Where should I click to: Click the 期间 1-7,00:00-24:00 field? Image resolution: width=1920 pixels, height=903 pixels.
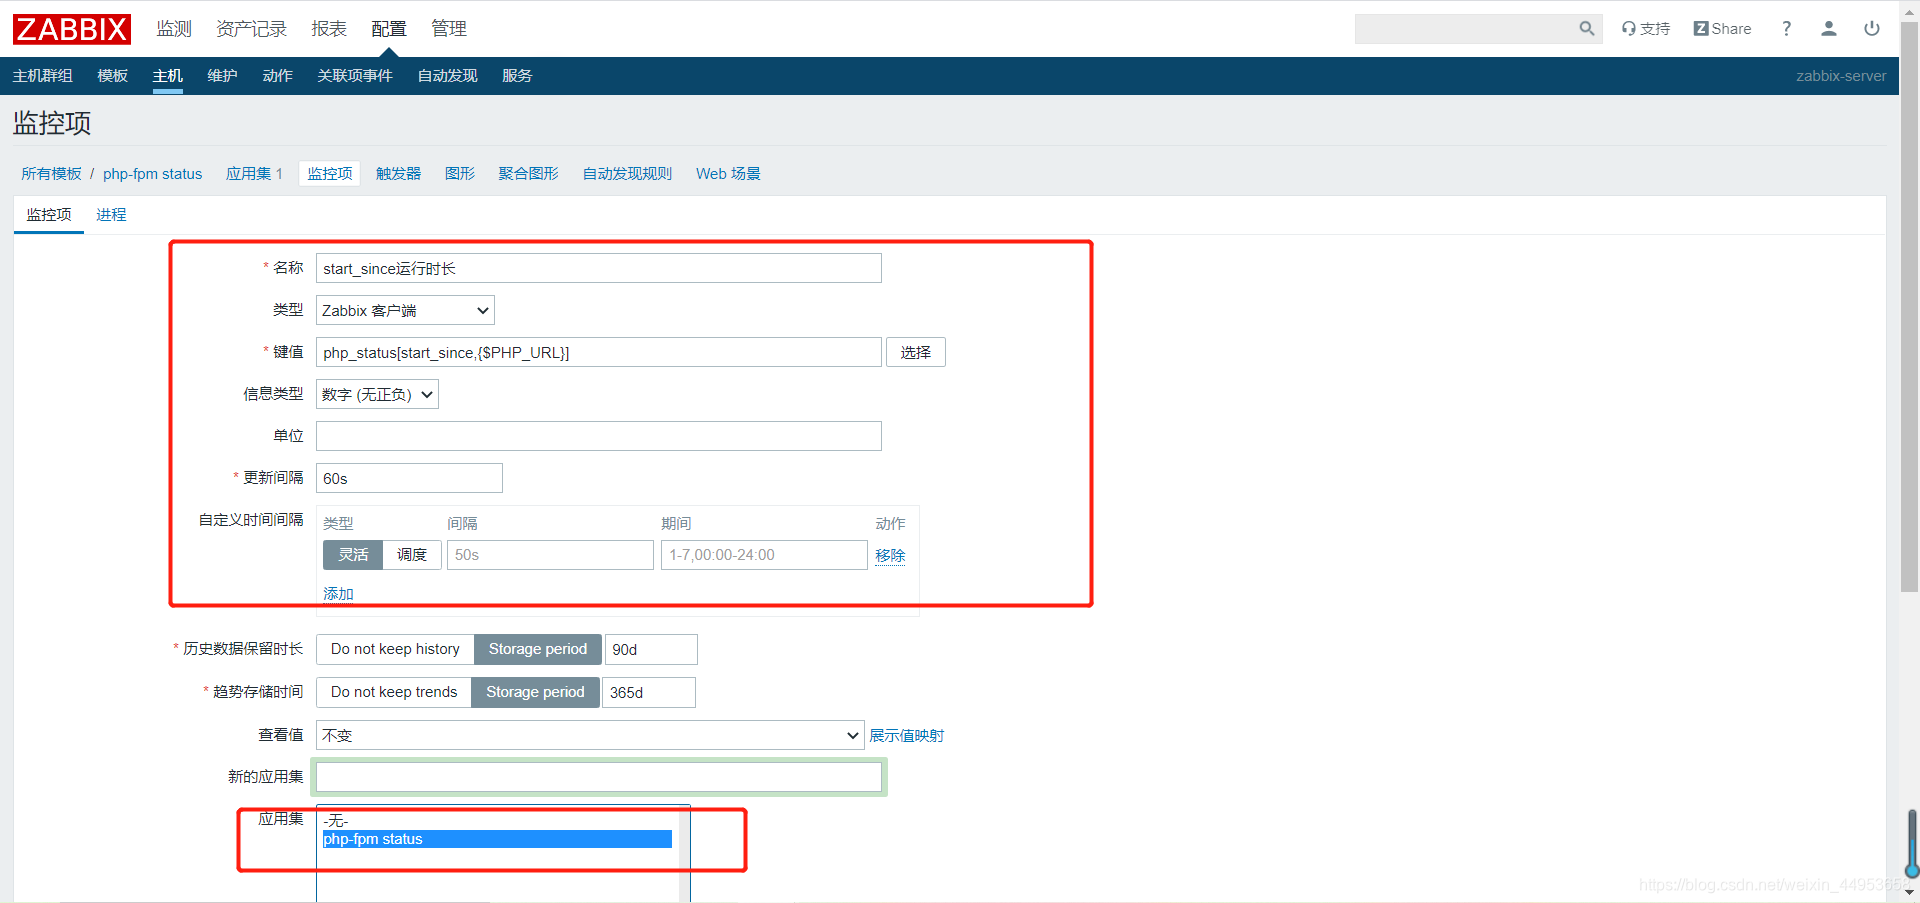764,555
